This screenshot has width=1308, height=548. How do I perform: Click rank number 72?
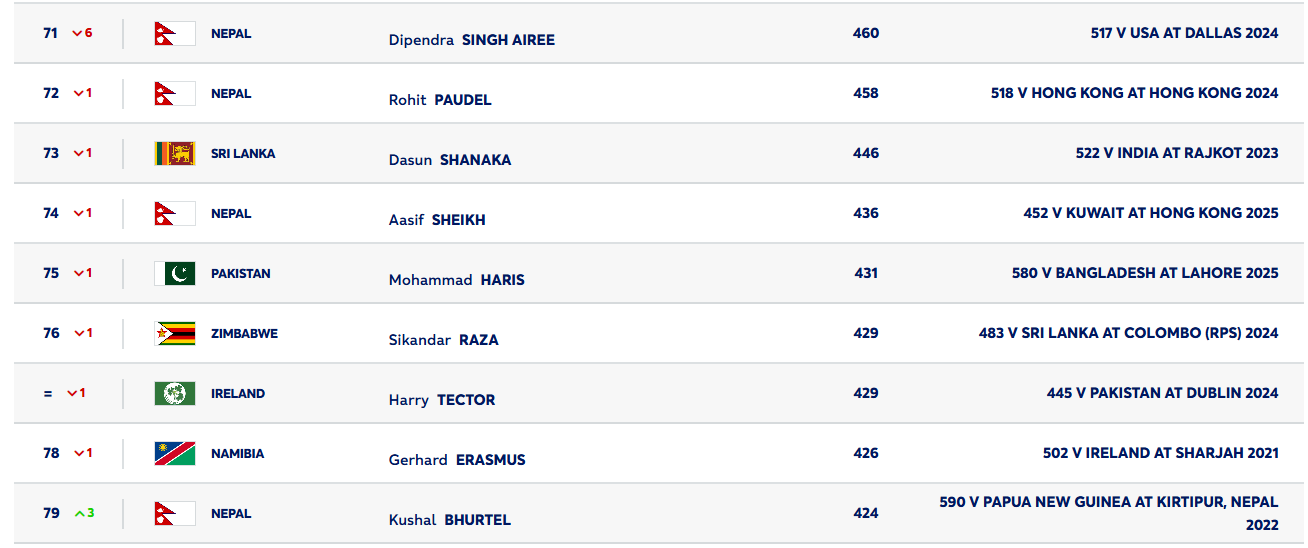click(x=51, y=93)
